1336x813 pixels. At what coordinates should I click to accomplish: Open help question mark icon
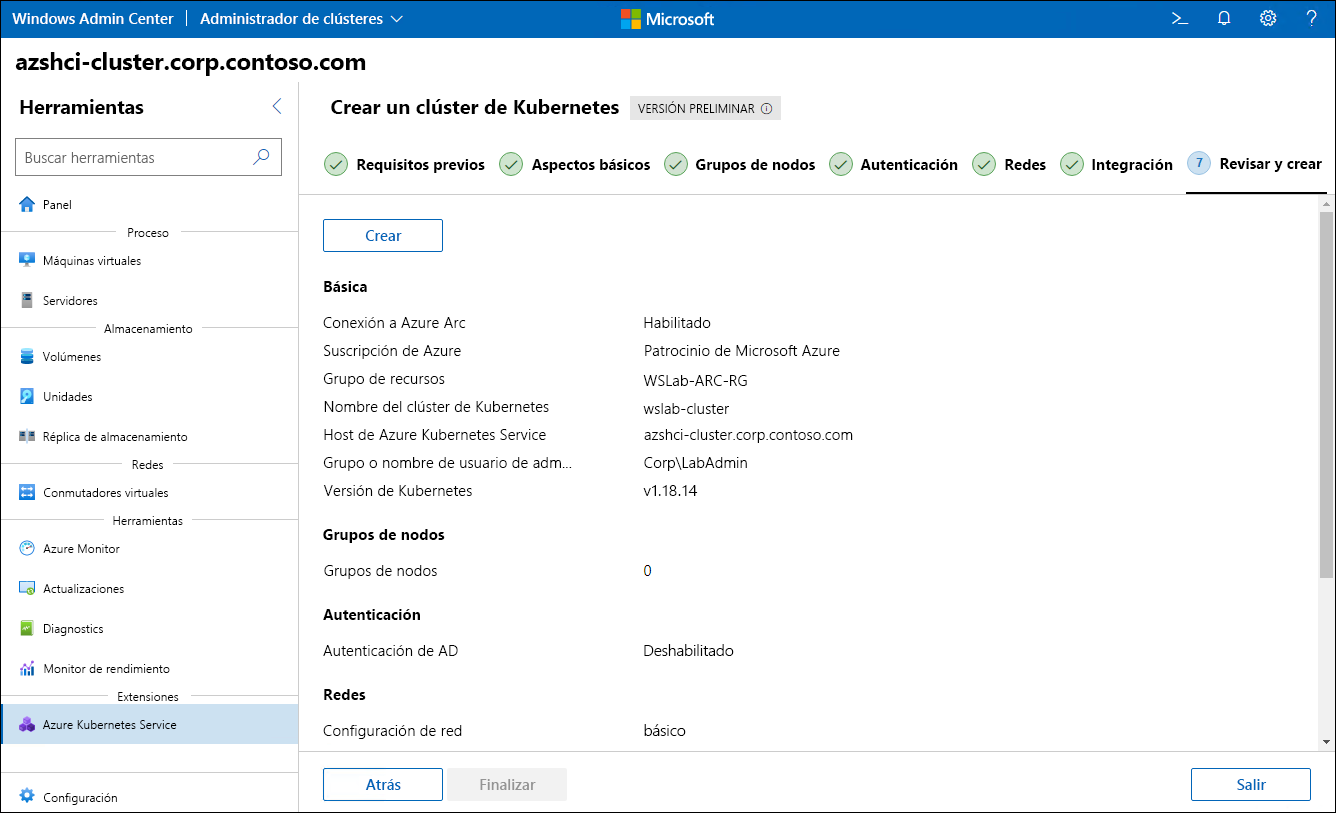(1312, 19)
